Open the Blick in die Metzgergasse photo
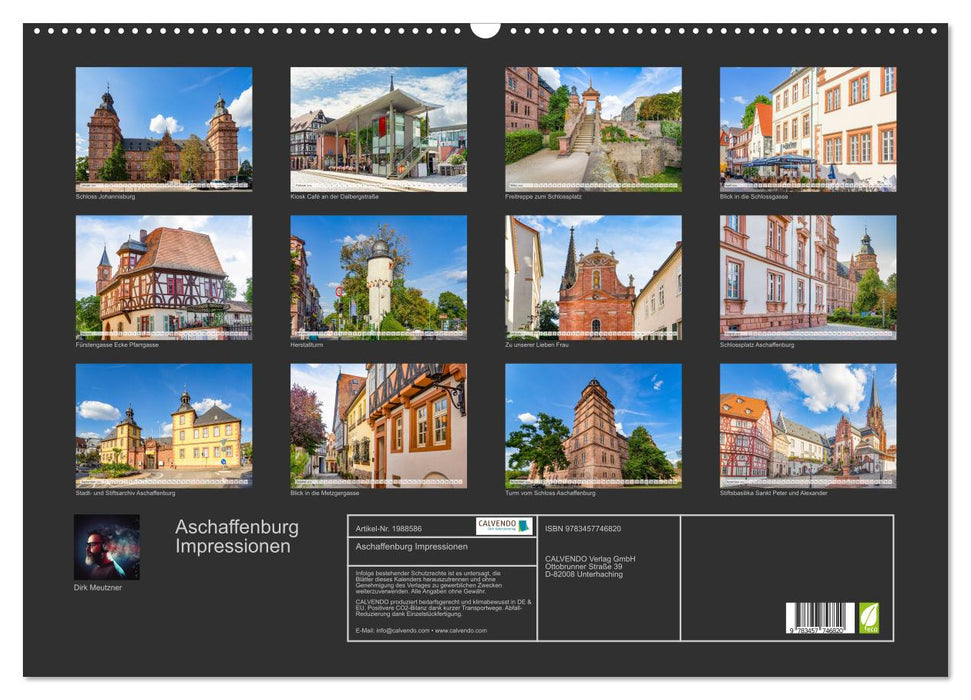The width and height of the screenshot is (971, 700). click(378, 425)
